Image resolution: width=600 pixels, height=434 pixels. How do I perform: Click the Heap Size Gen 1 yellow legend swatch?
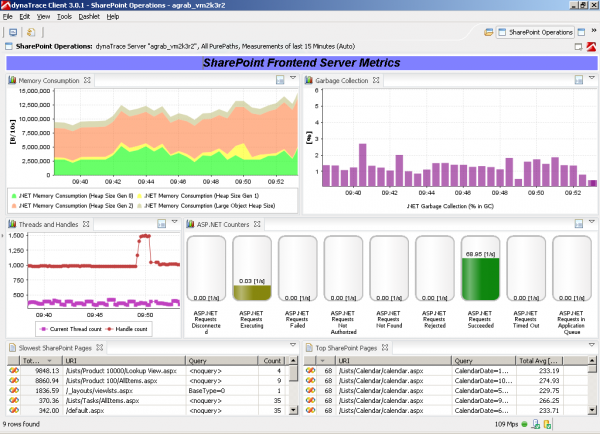click(139, 196)
